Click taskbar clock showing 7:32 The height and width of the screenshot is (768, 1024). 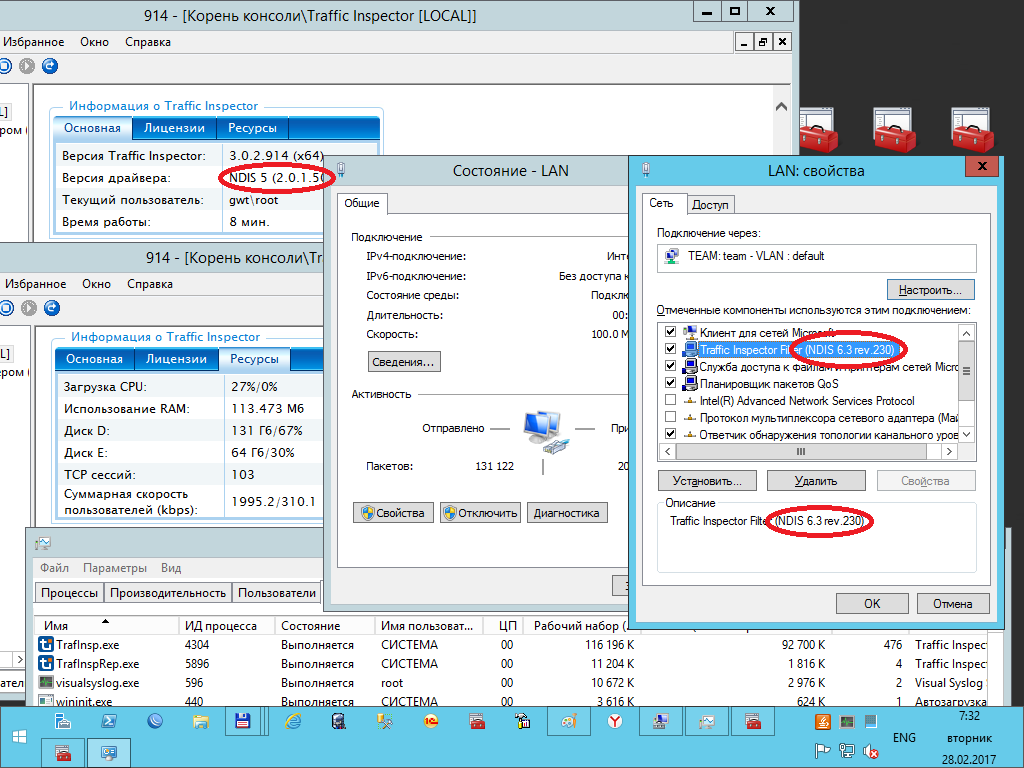pyautogui.click(x=969, y=716)
